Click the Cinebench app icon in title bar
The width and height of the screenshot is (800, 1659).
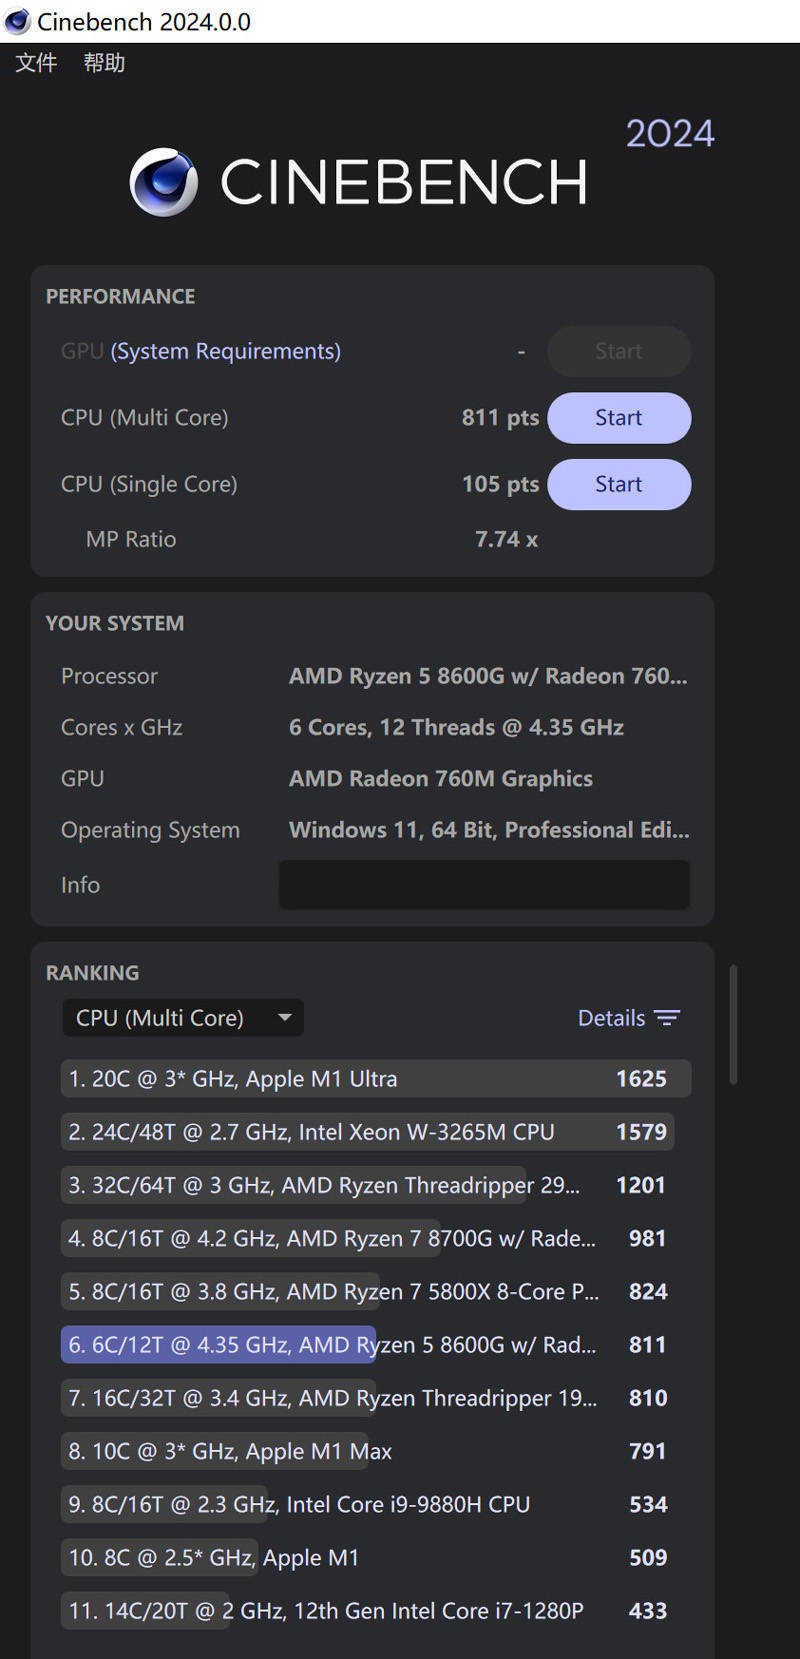coord(16,21)
